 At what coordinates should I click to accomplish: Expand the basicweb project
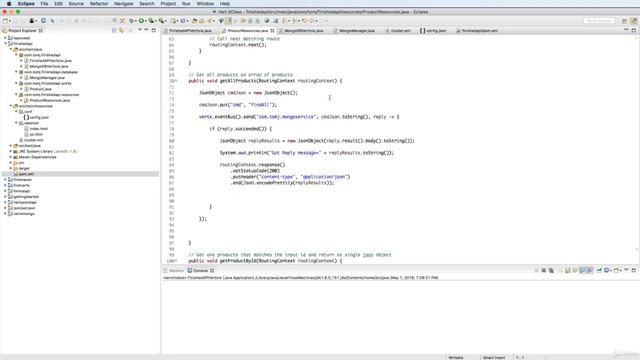coord(5,38)
